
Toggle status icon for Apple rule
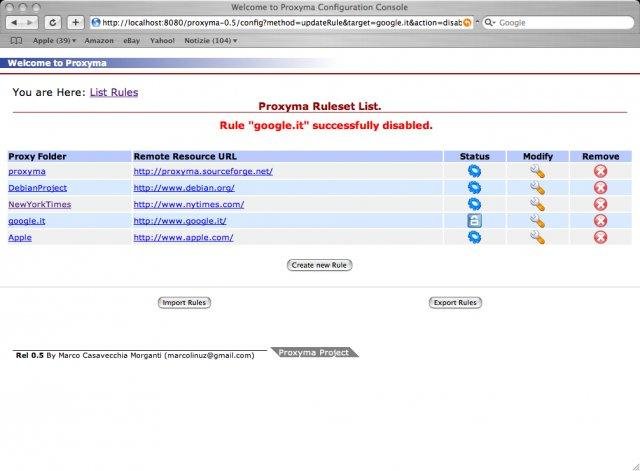click(474, 237)
